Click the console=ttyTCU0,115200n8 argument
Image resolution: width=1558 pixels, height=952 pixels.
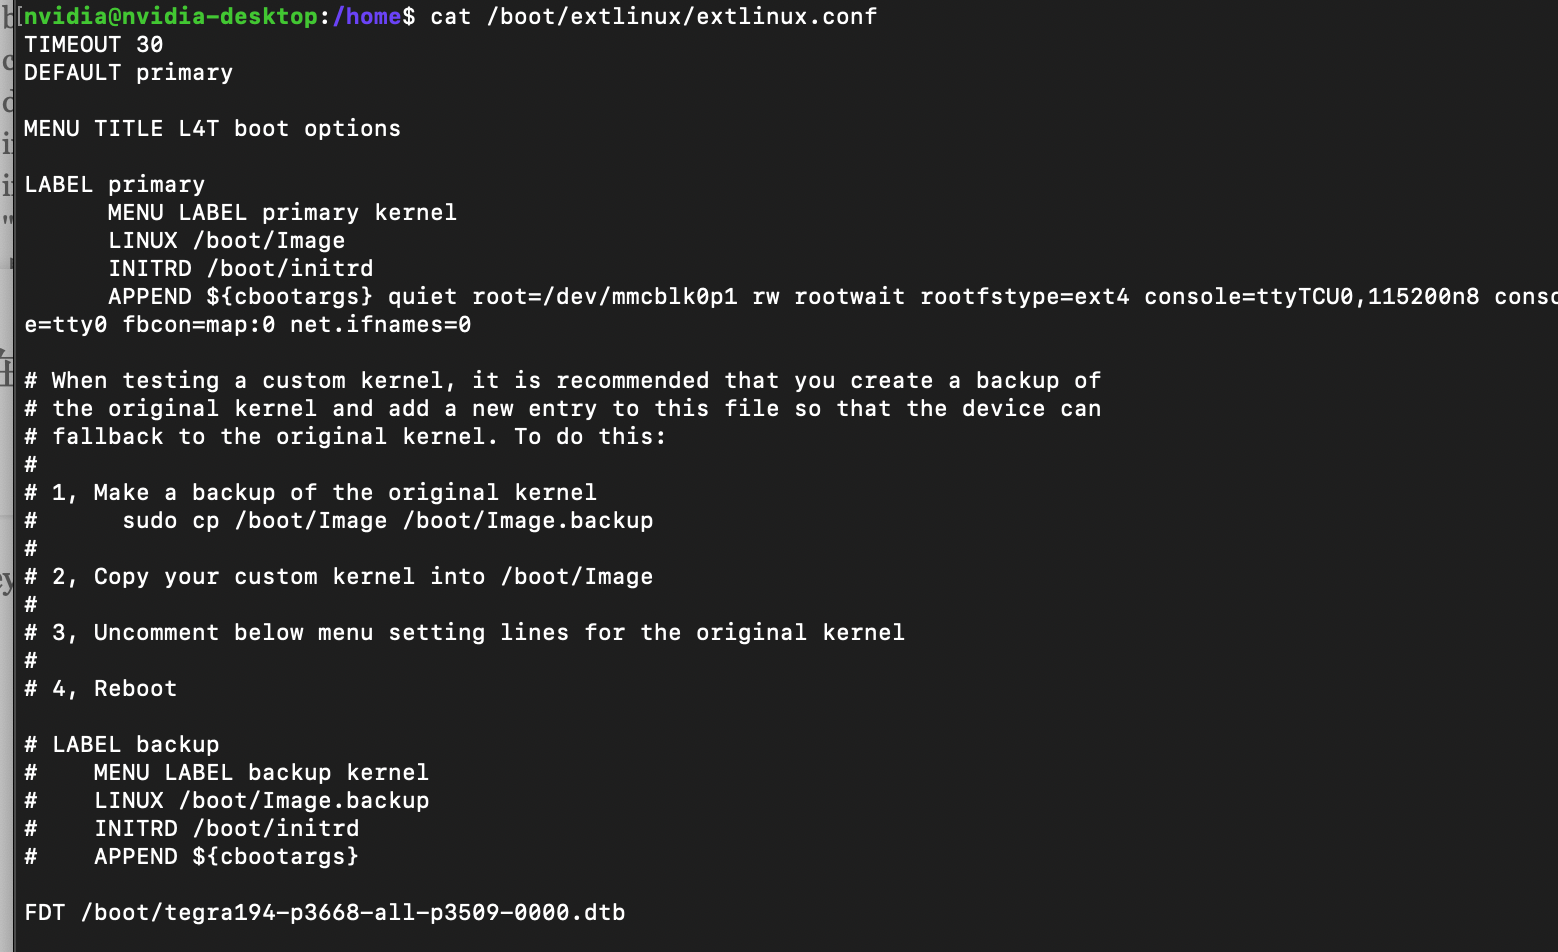coord(1312,296)
